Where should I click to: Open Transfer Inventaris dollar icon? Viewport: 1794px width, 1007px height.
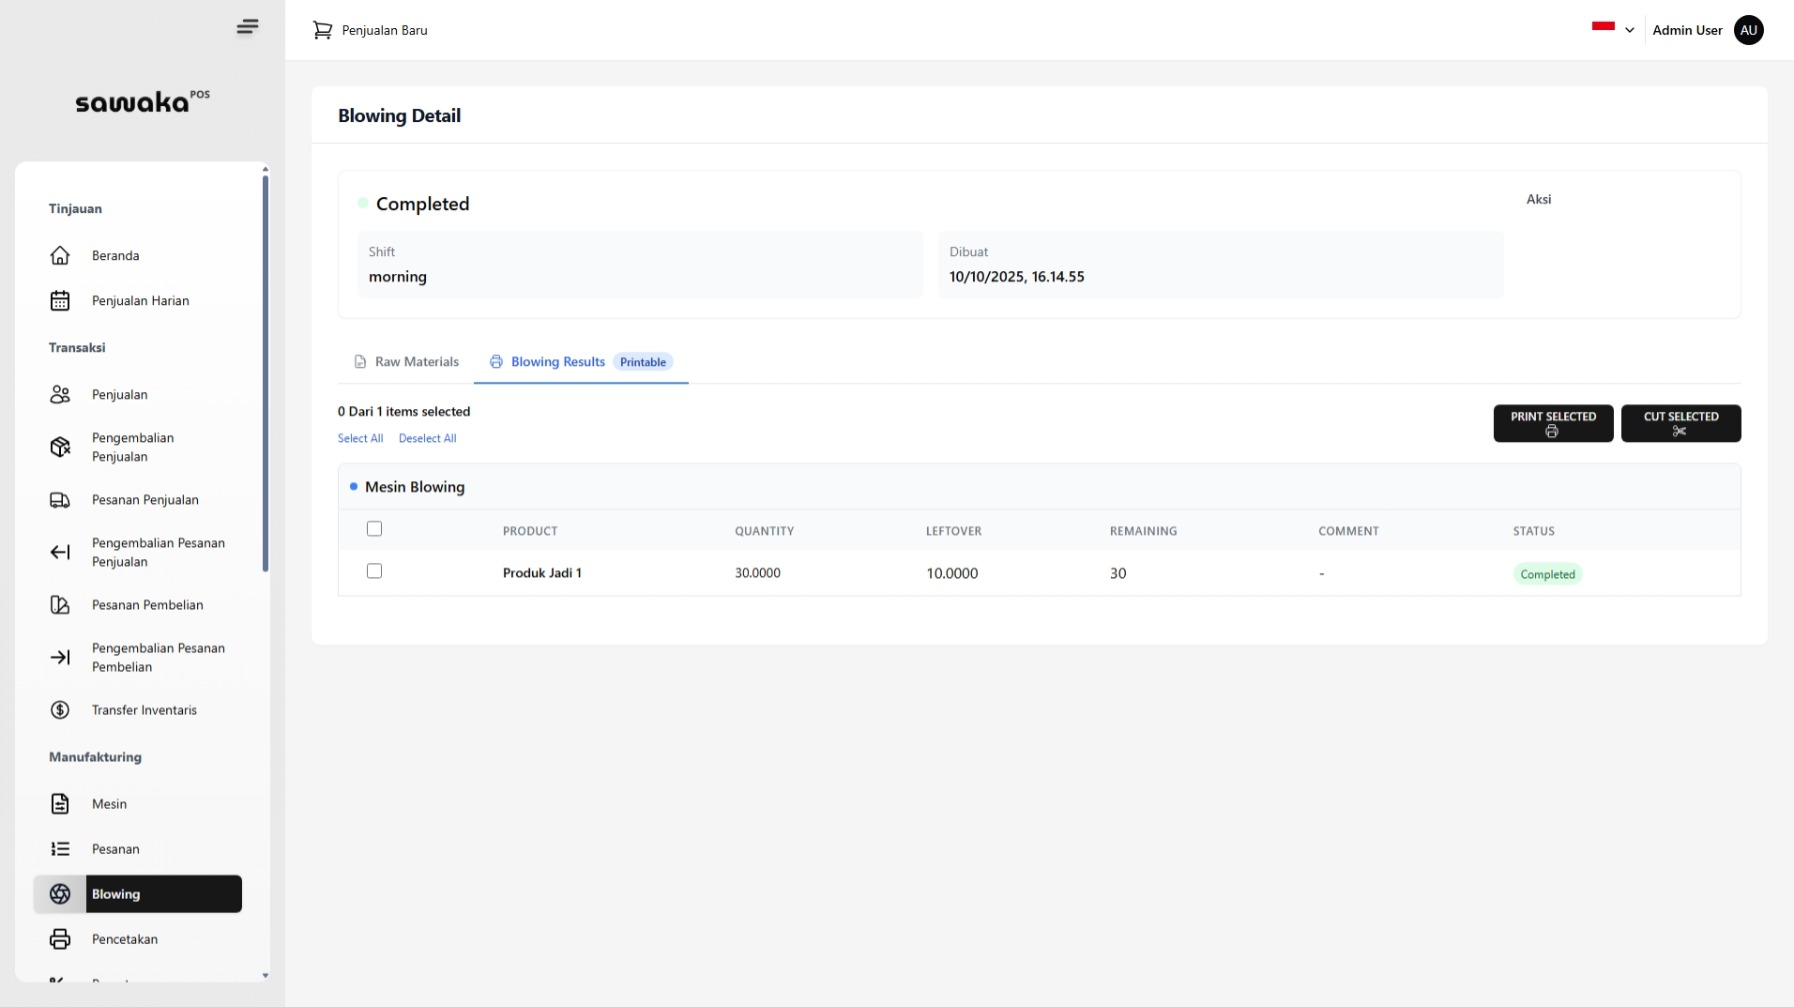[60, 710]
